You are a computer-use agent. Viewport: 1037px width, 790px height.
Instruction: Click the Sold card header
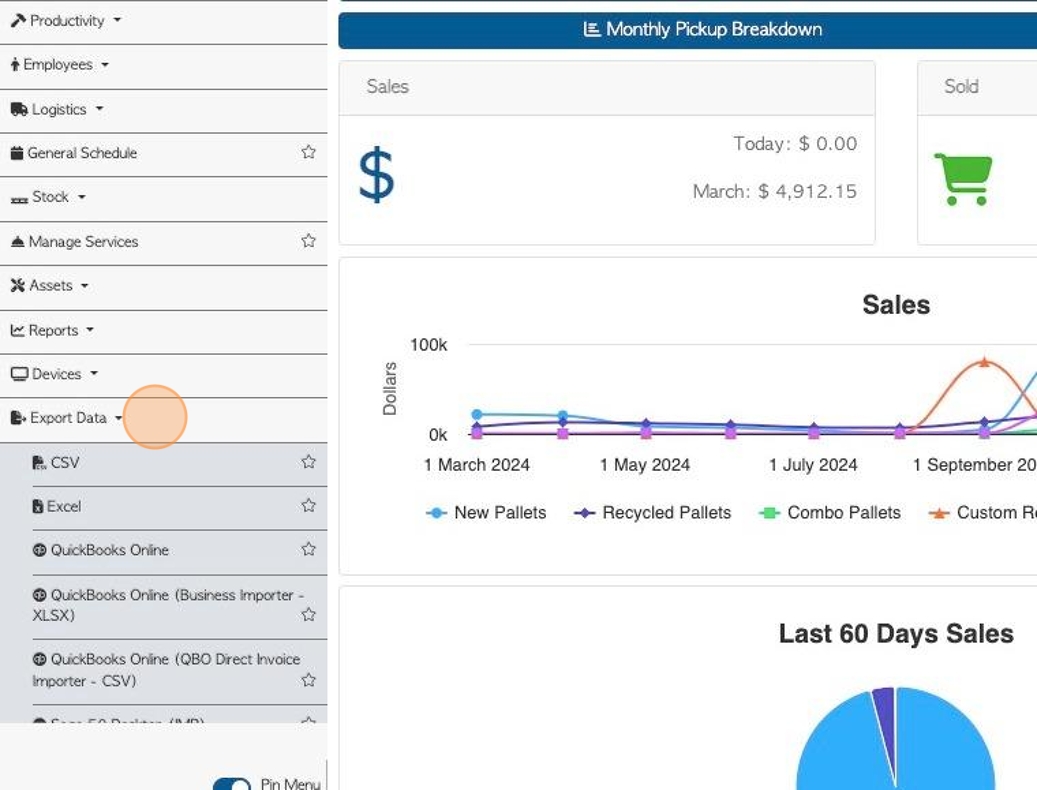977,87
